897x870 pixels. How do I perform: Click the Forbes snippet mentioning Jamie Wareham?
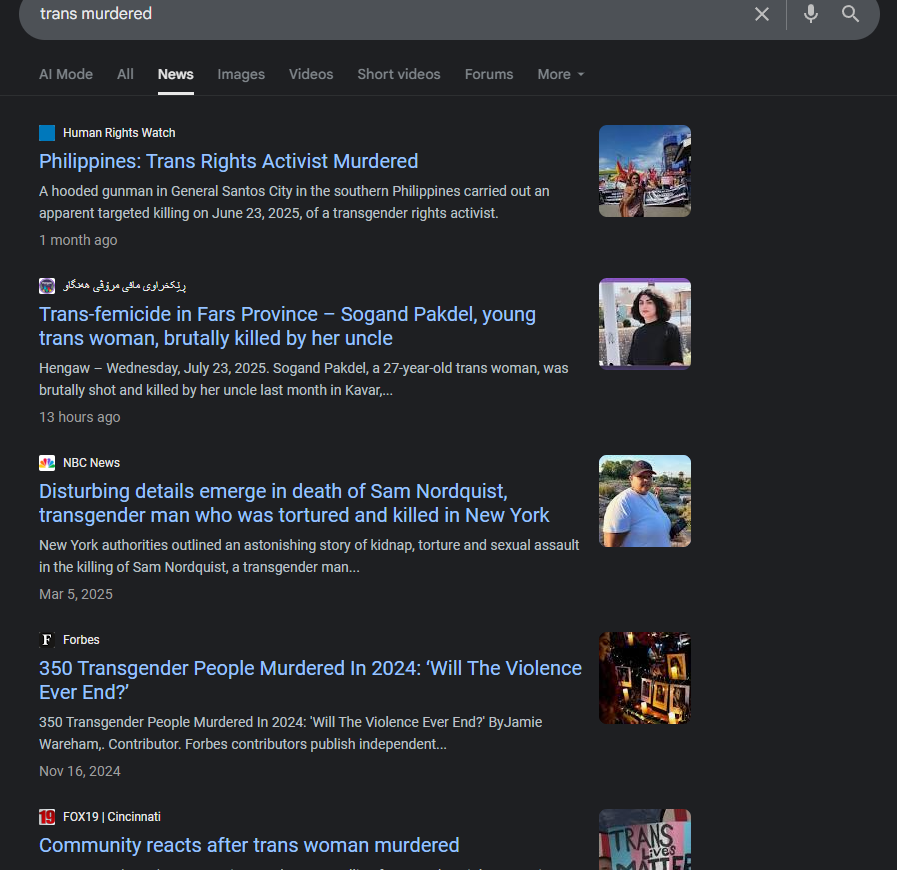(291, 733)
